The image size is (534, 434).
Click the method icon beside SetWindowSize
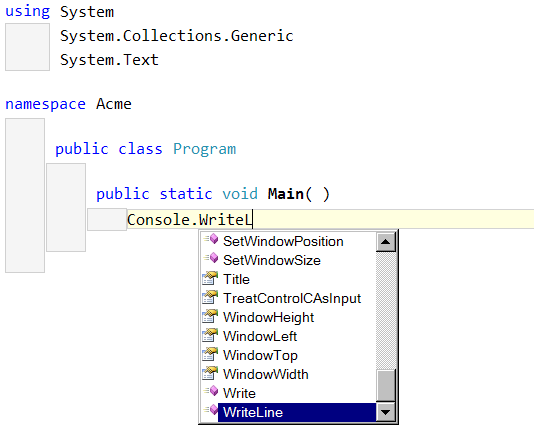pos(211,258)
